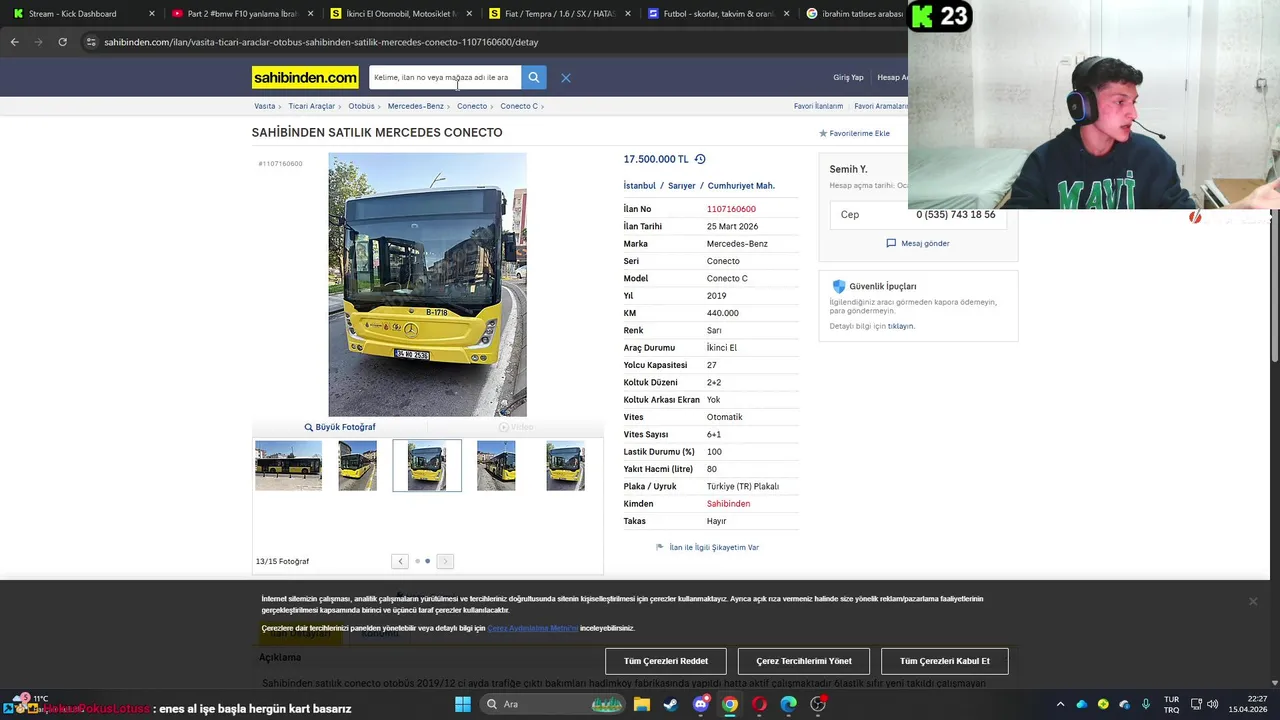Select the highlighted third bus thumbnail
The image size is (1280, 720).
[x=427, y=466]
